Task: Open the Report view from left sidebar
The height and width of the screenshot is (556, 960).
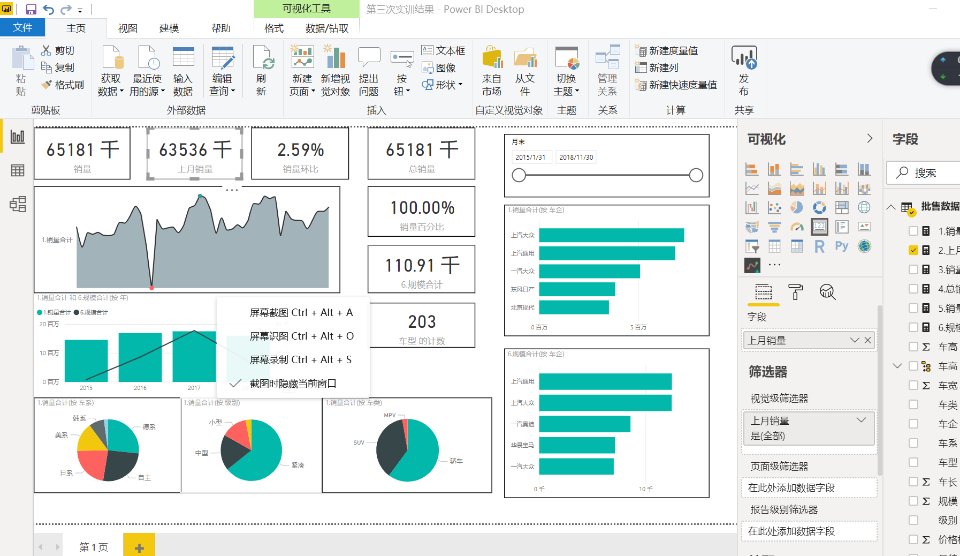Action: click(x=17, y=137)
